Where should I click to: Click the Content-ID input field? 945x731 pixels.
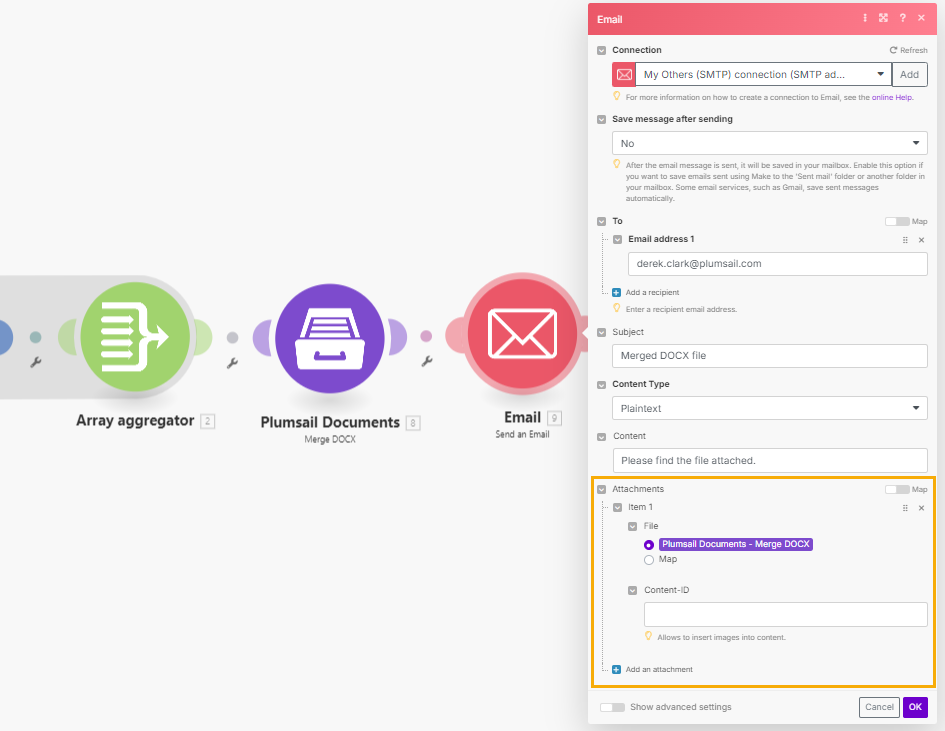[x=785, y=615]
